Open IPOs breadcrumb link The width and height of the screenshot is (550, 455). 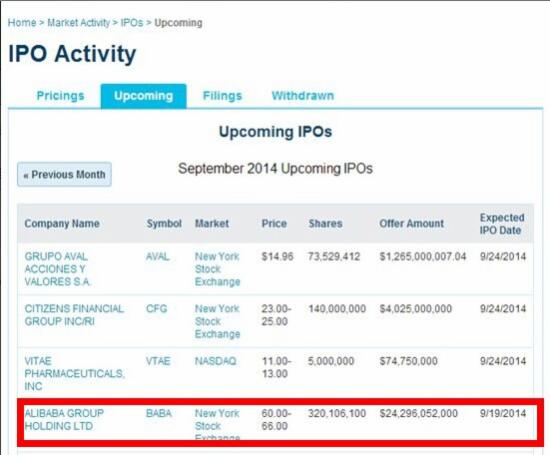pos(132,23)
